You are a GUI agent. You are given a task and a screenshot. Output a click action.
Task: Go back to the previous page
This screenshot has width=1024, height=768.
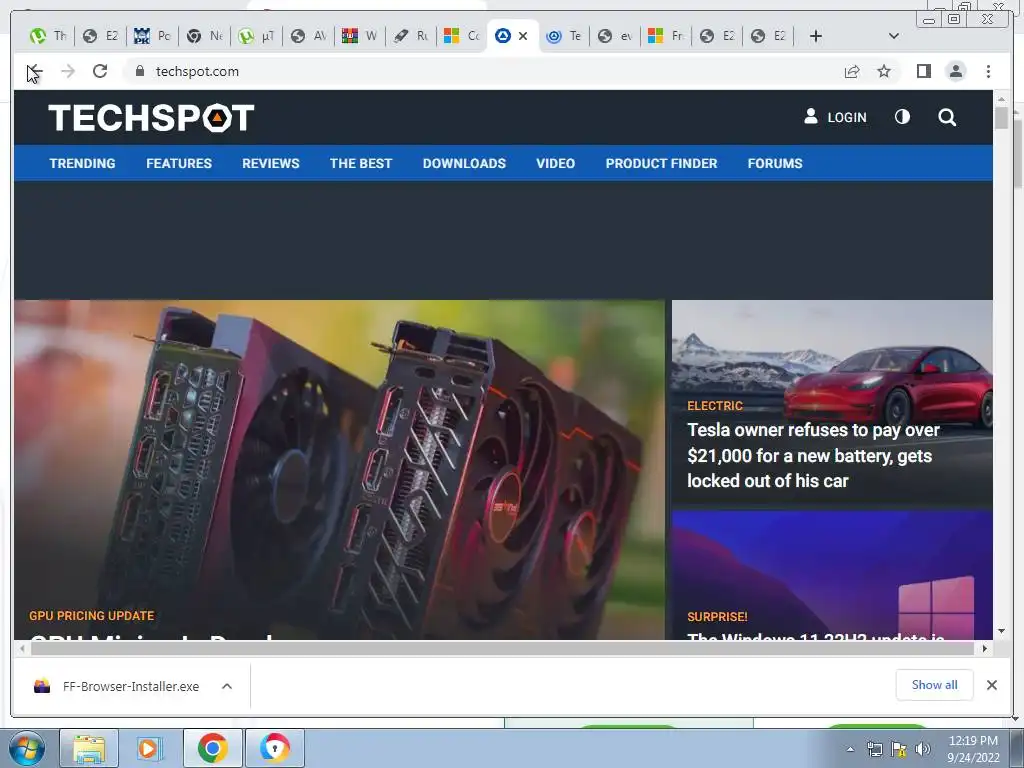(35, 71)
